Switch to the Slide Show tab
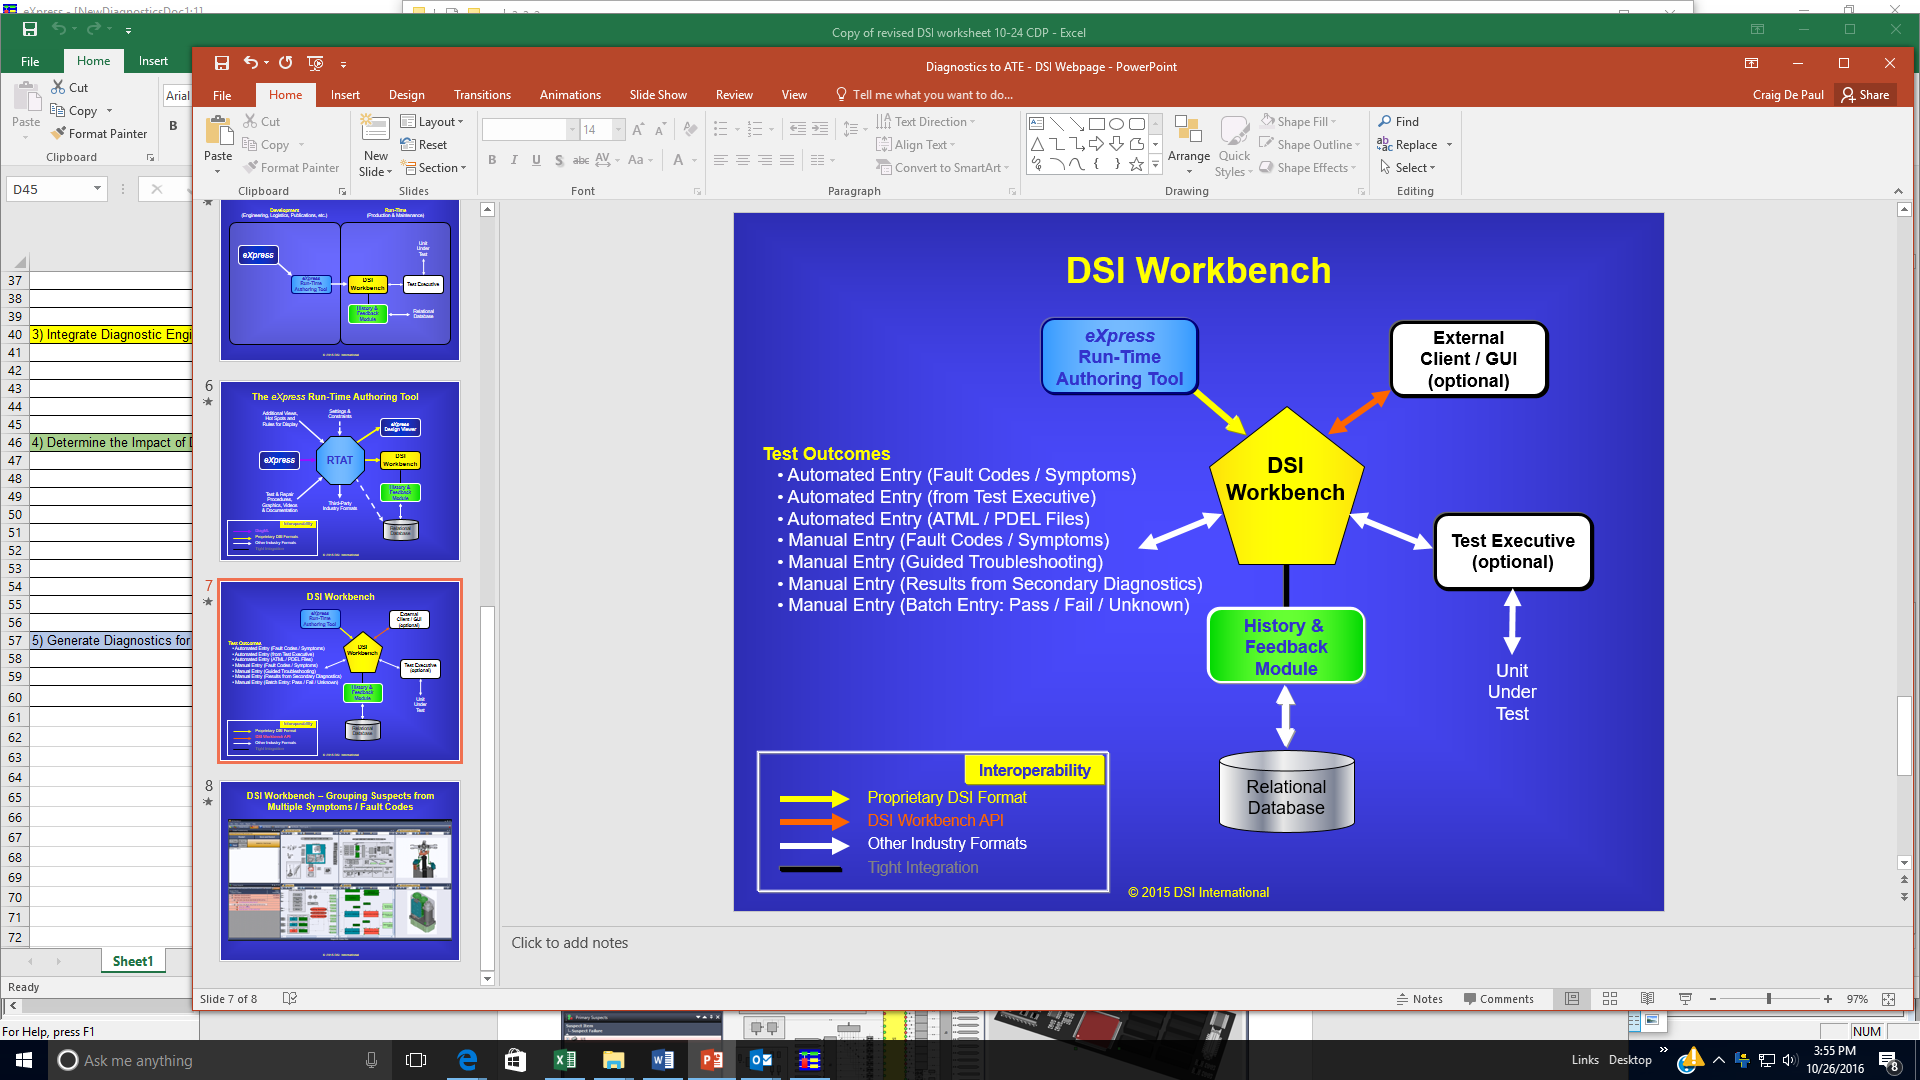 click(x=657, y=95)
